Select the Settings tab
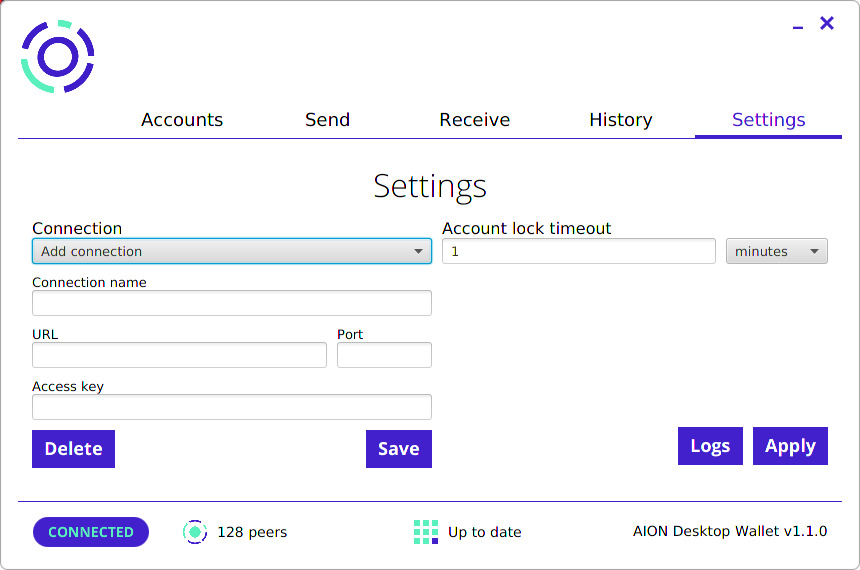860x570 pixels. coord(768,120)
